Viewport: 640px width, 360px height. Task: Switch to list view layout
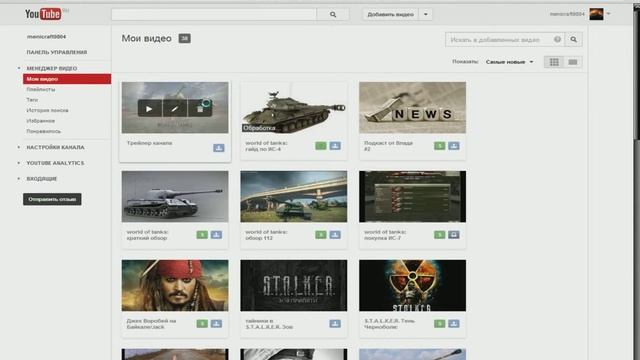point(573,62)
